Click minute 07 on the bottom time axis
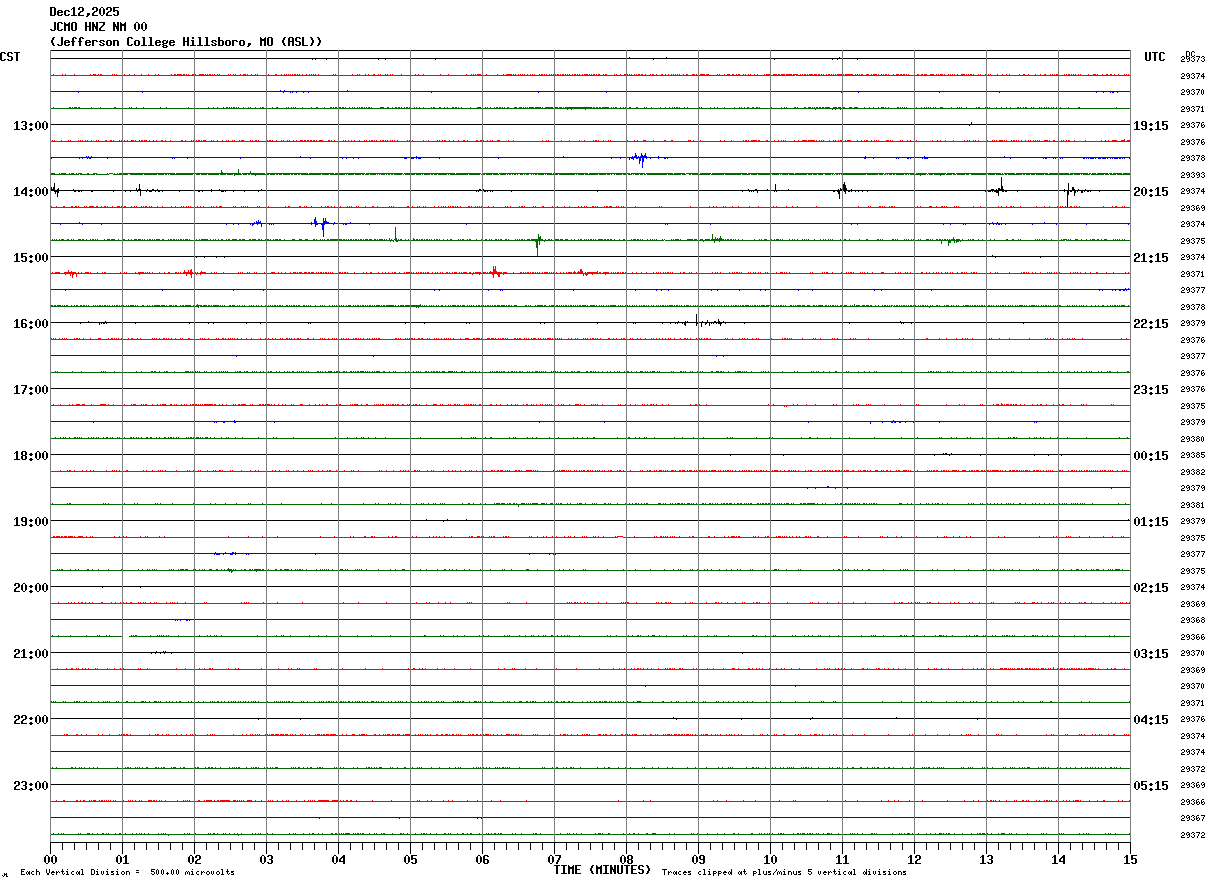Image resolution: width=1210 pixels, height=886 pixels. click(x=554, y=860)
